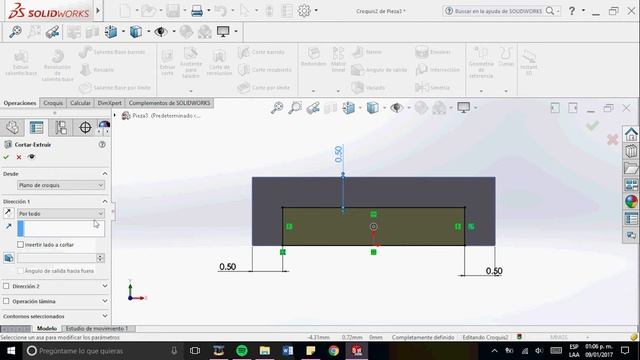Open DisplayManager color-ball tab
The height and width of the screenshot is (360, 640).
point(104,126)
